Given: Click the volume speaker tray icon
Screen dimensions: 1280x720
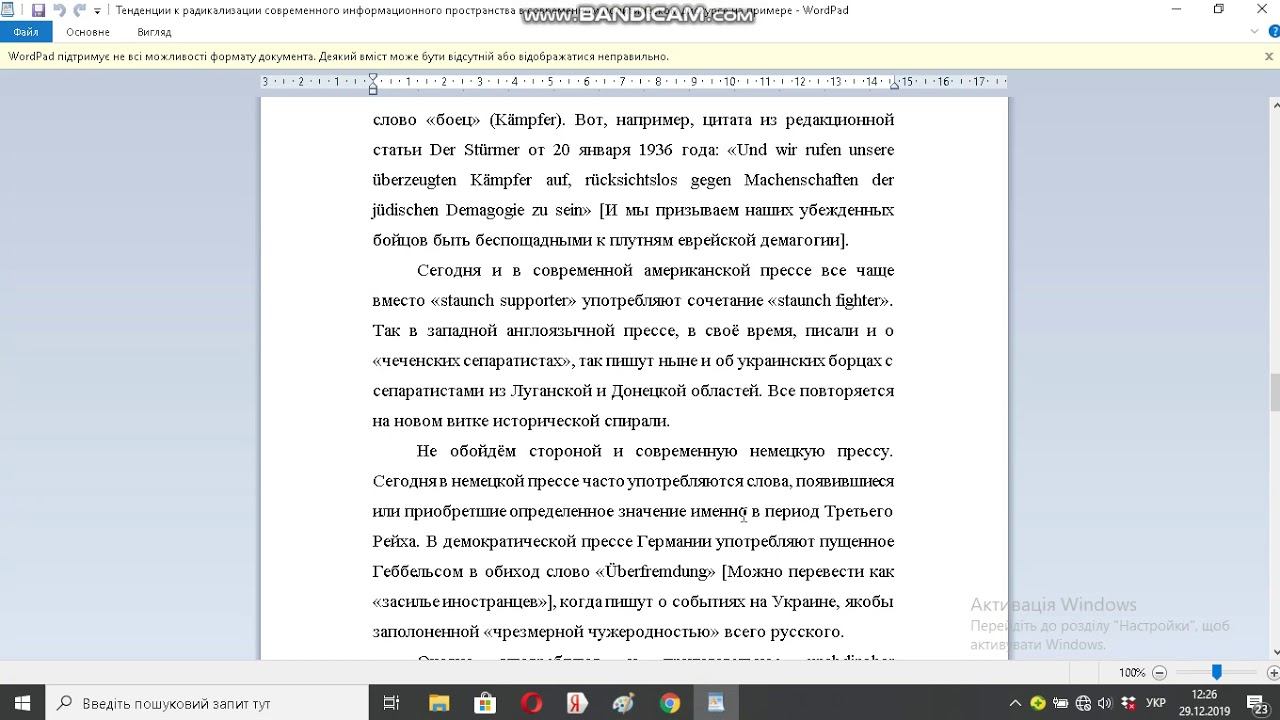Looking at the screenshot, I should tap(1104, 703).
